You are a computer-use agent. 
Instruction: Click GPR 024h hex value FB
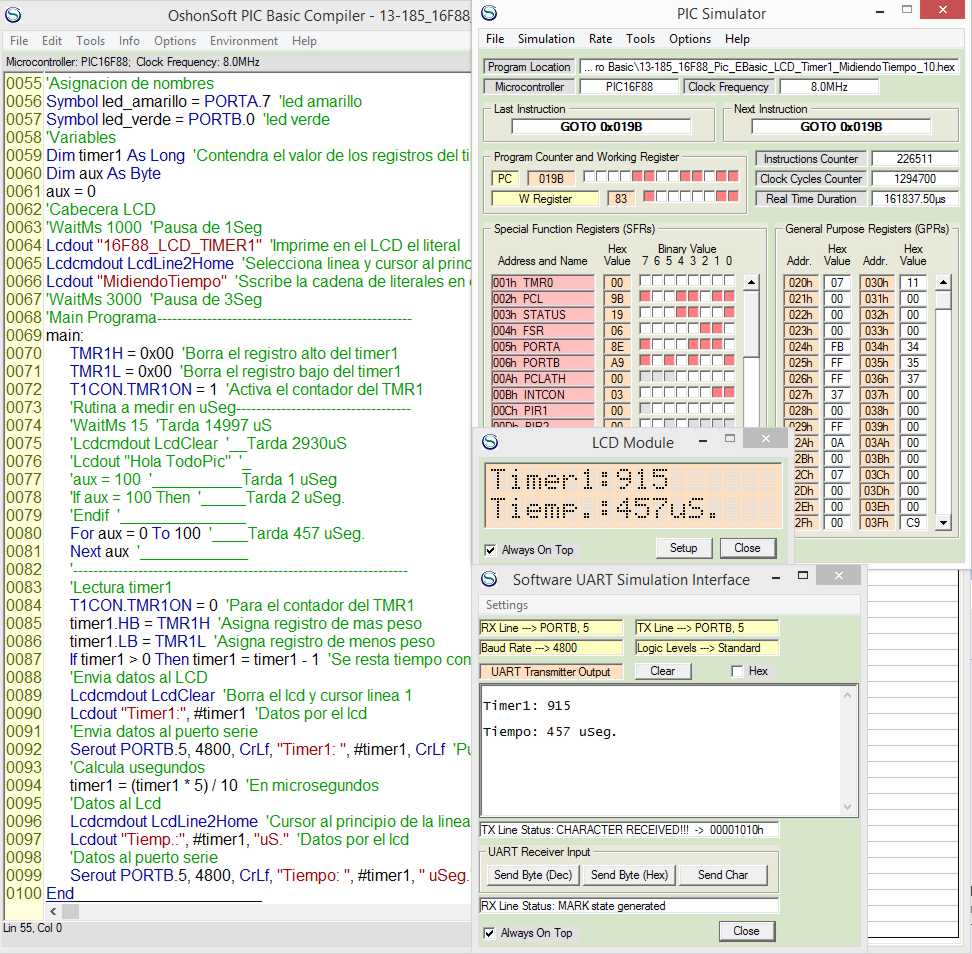(837, 347)
